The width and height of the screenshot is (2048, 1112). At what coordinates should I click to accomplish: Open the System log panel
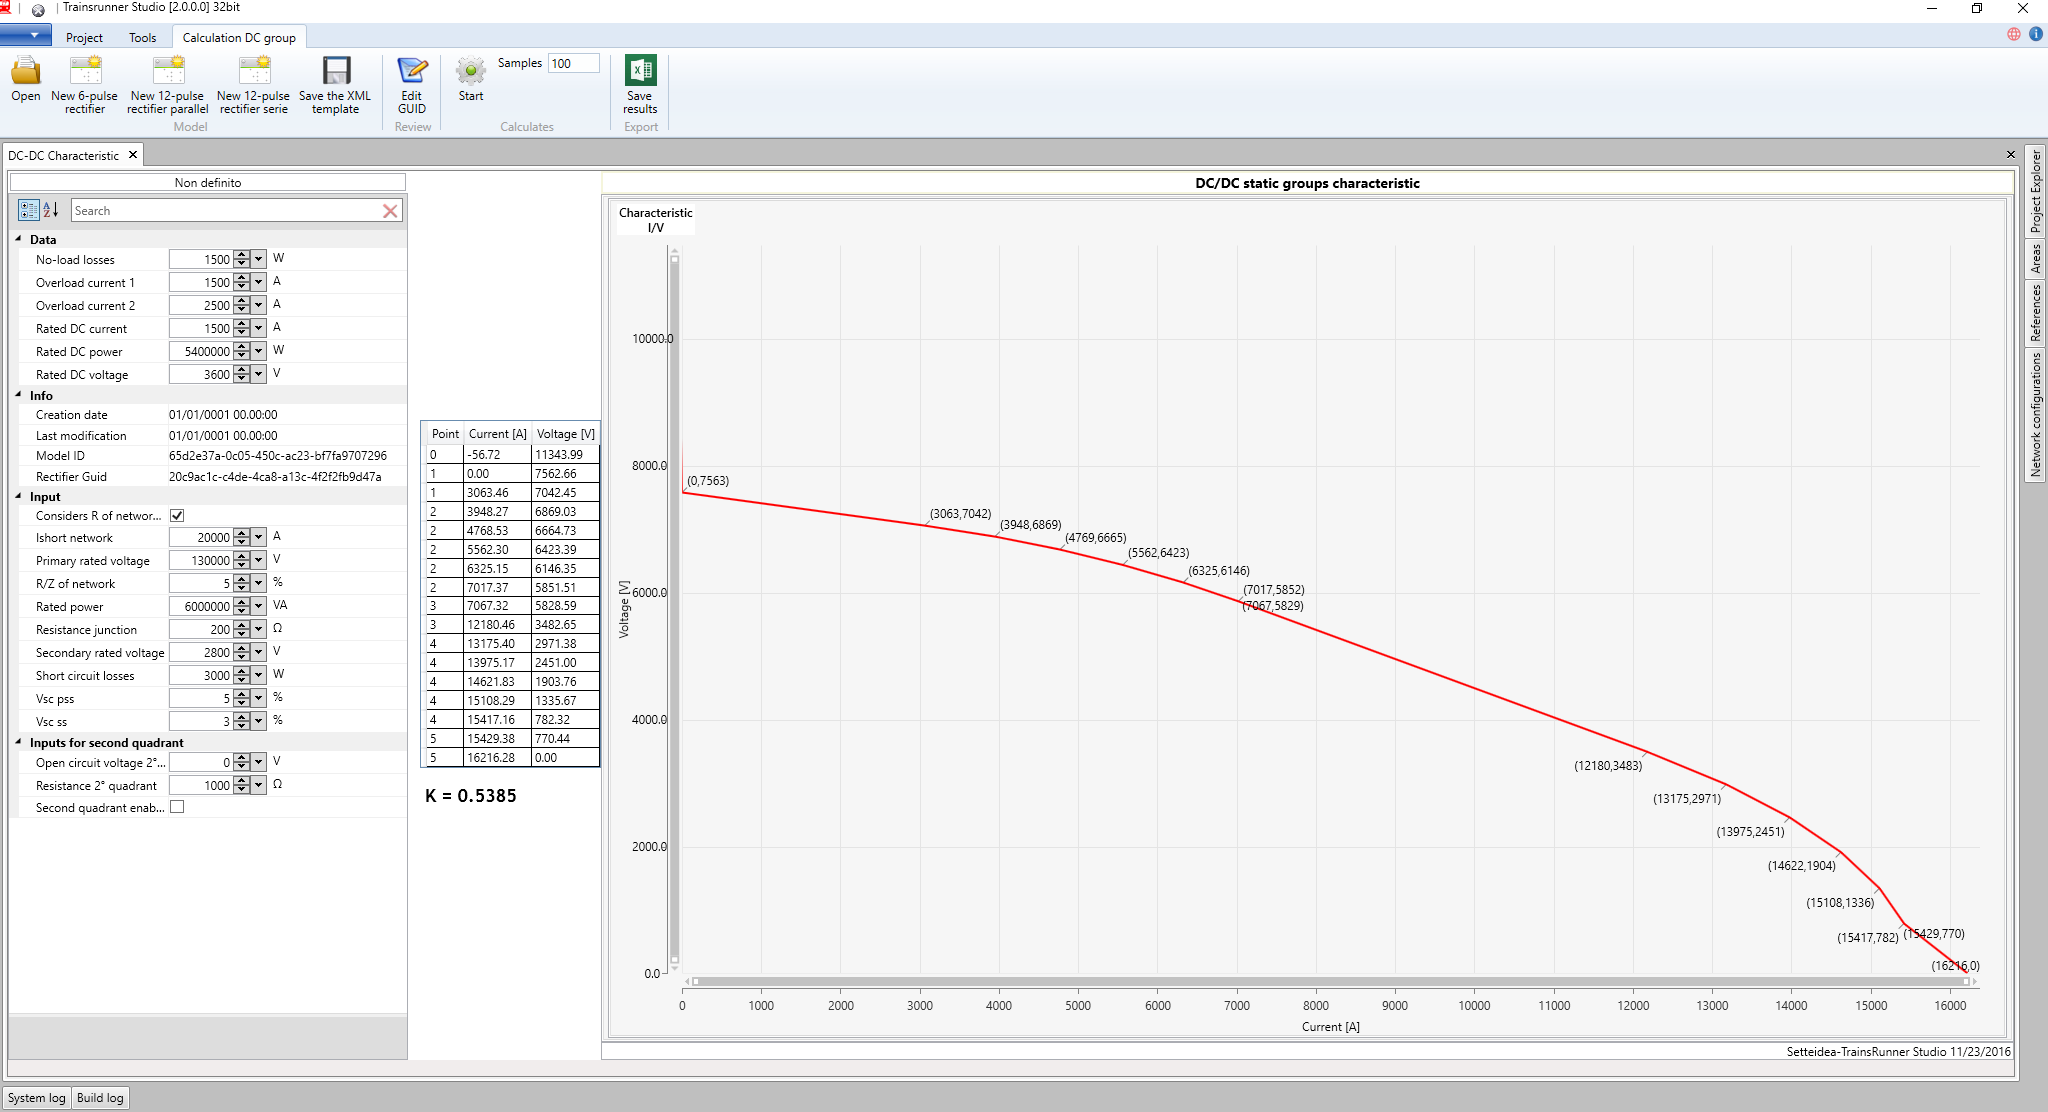pyautogui.click(x=37, y=1098)
